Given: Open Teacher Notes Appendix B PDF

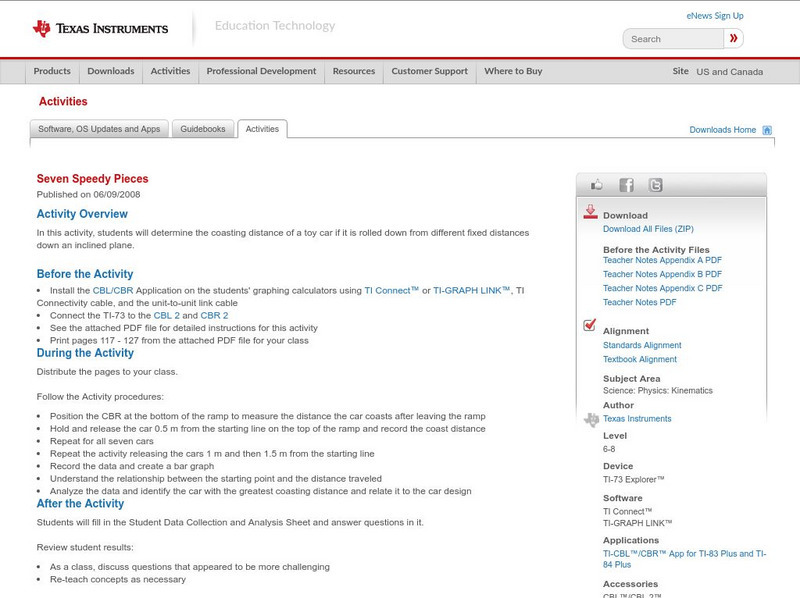Looking at the screenshot, I should pos(662,274).
